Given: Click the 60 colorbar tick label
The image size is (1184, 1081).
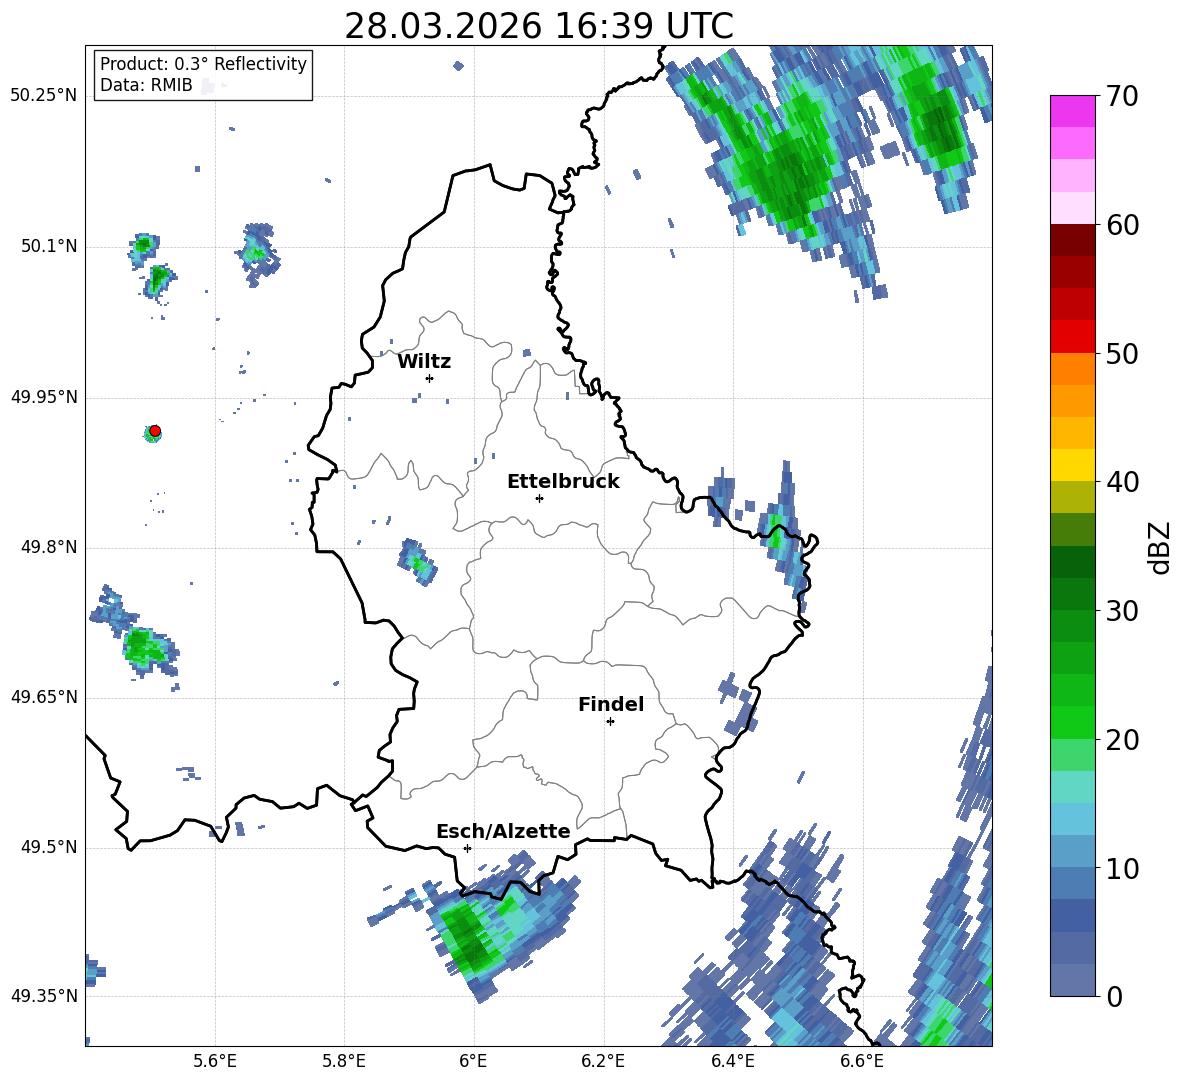Looking at the screenshot, I should tap(1121, 225).
